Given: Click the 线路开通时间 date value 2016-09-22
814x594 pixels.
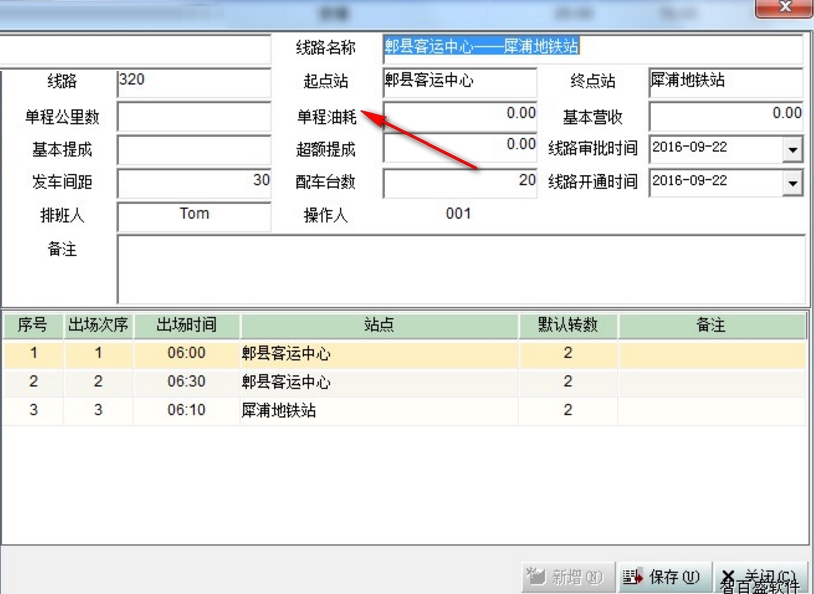Looking at the screenshot, I should click(689, 181).
